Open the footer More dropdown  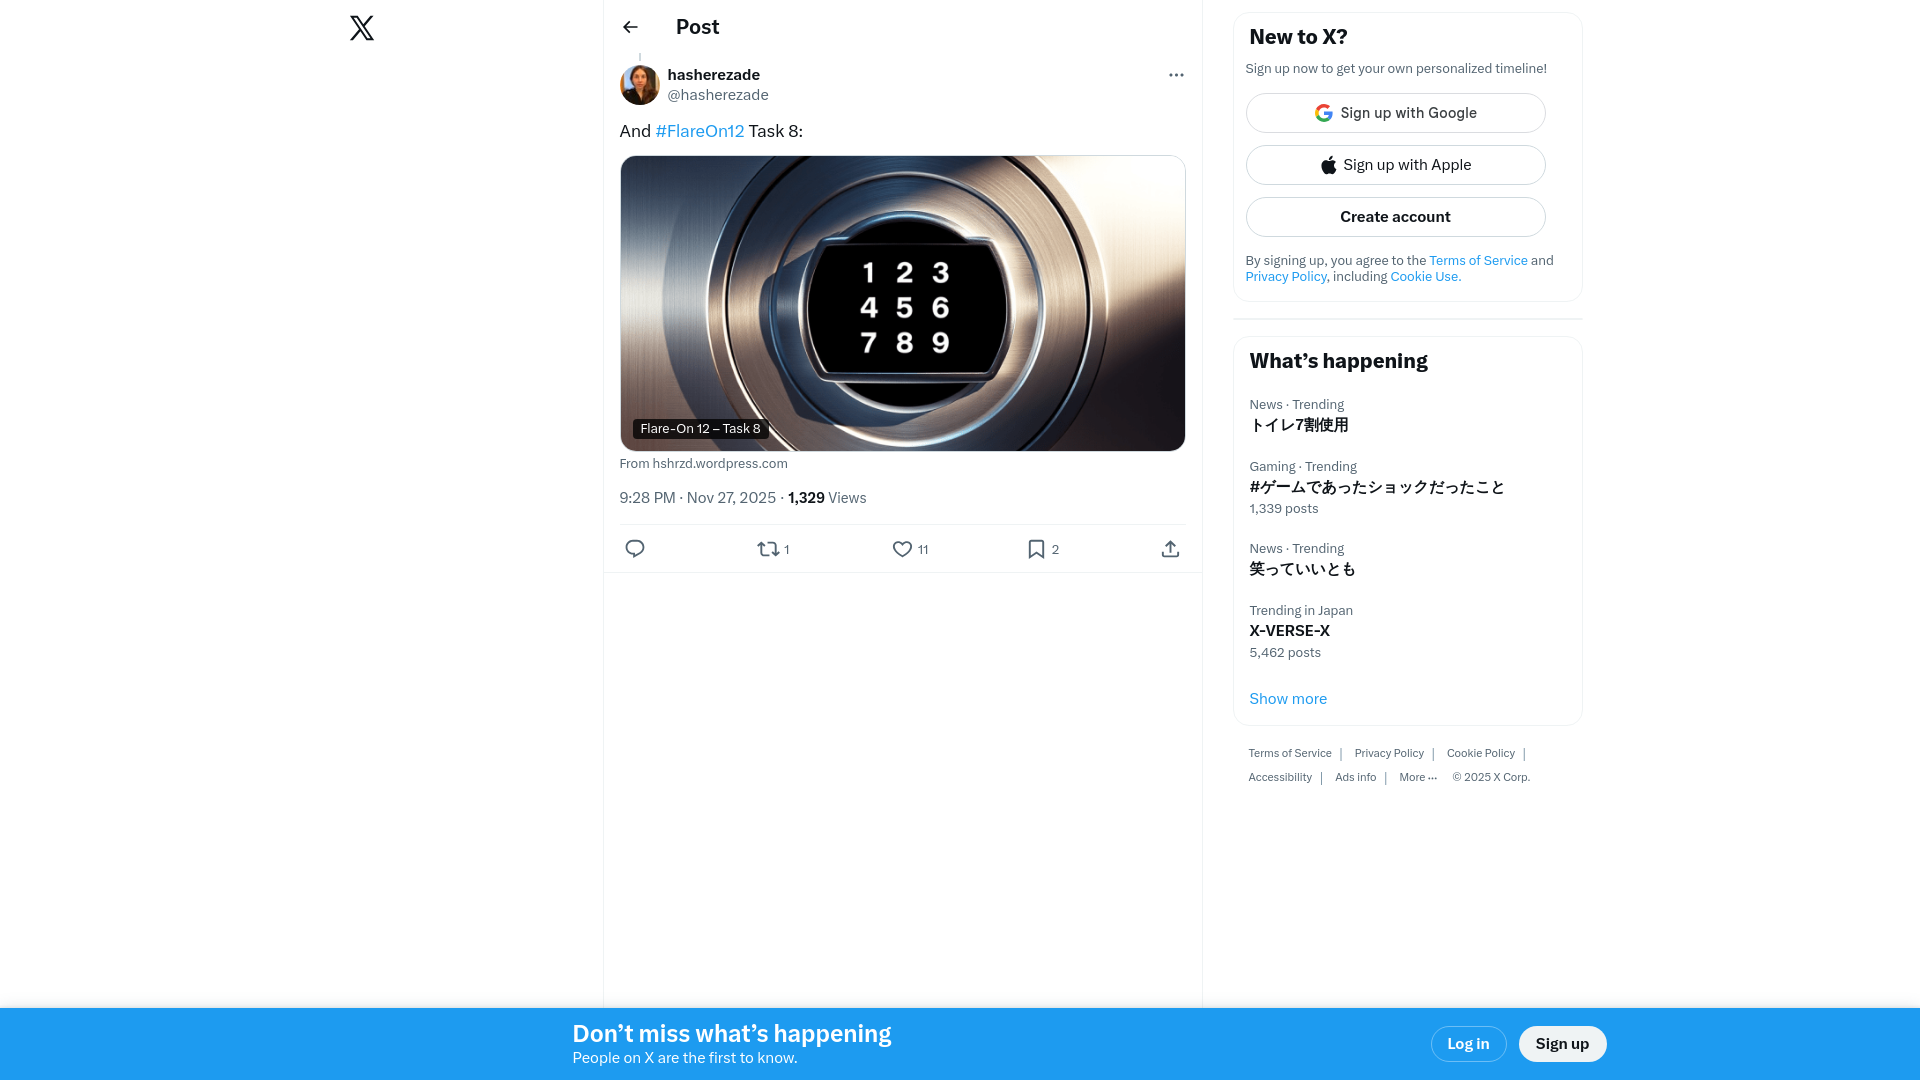[1417, 778]
